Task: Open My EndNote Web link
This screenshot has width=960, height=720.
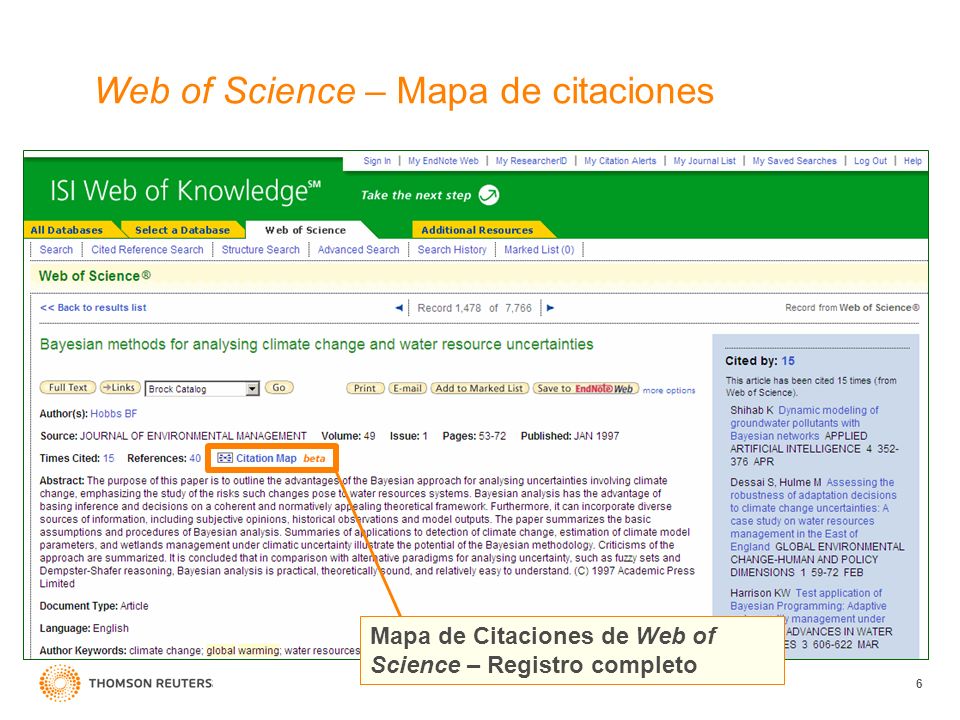Action: pyautogui.click(x=443, y=161)
